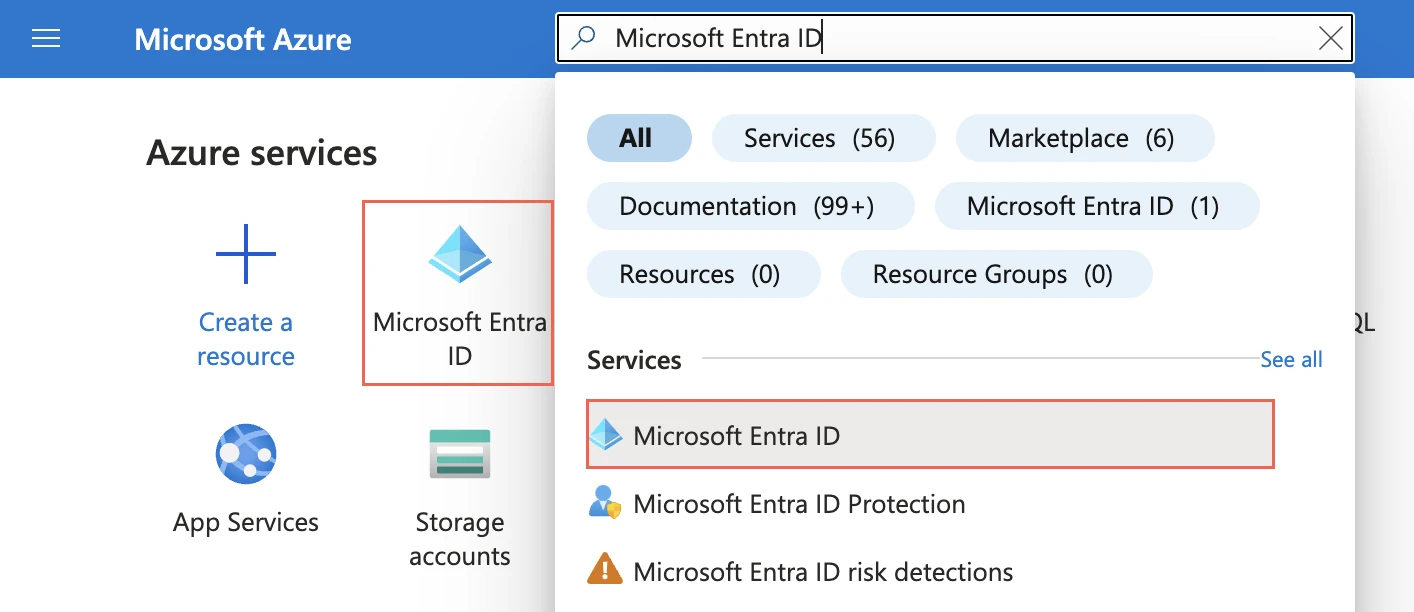The width and height of the screenshot is (1414, 612).
Task: Open the App Services globe icon
Action: [245, 454]
